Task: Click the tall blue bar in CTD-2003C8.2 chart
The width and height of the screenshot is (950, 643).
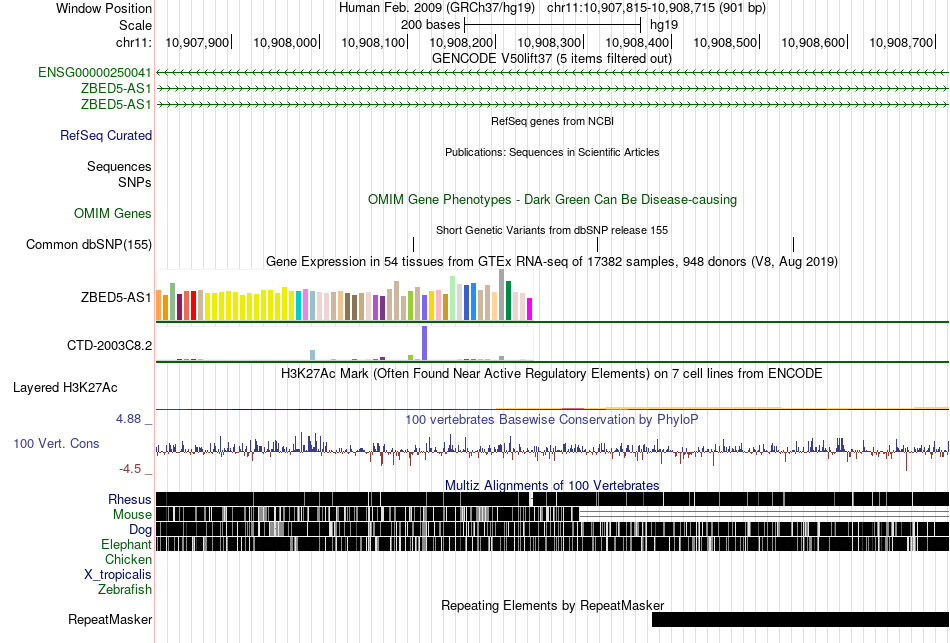Action: point(425,343)
